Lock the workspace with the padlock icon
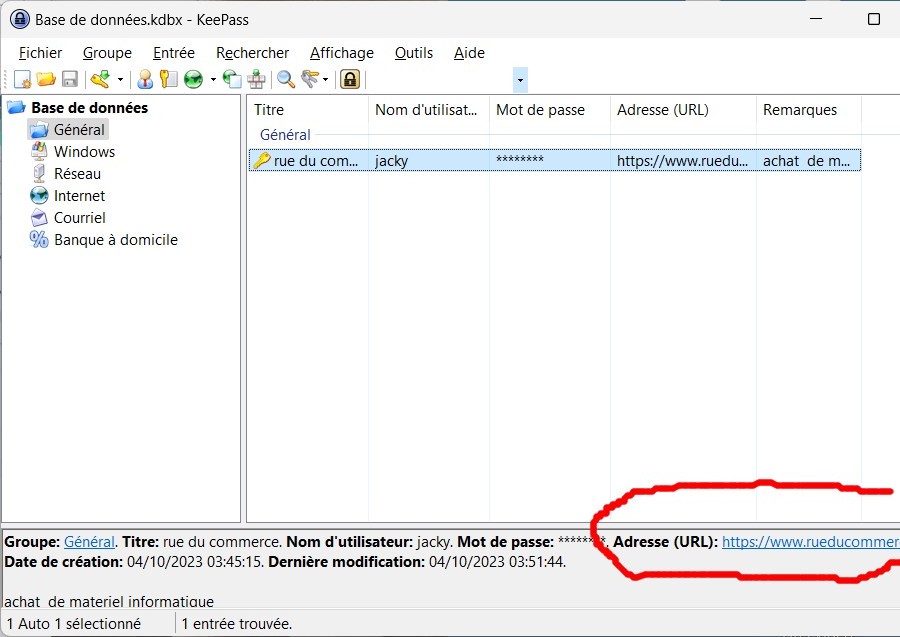Viewport: 900px width, 637px height. tap(350, 79)
